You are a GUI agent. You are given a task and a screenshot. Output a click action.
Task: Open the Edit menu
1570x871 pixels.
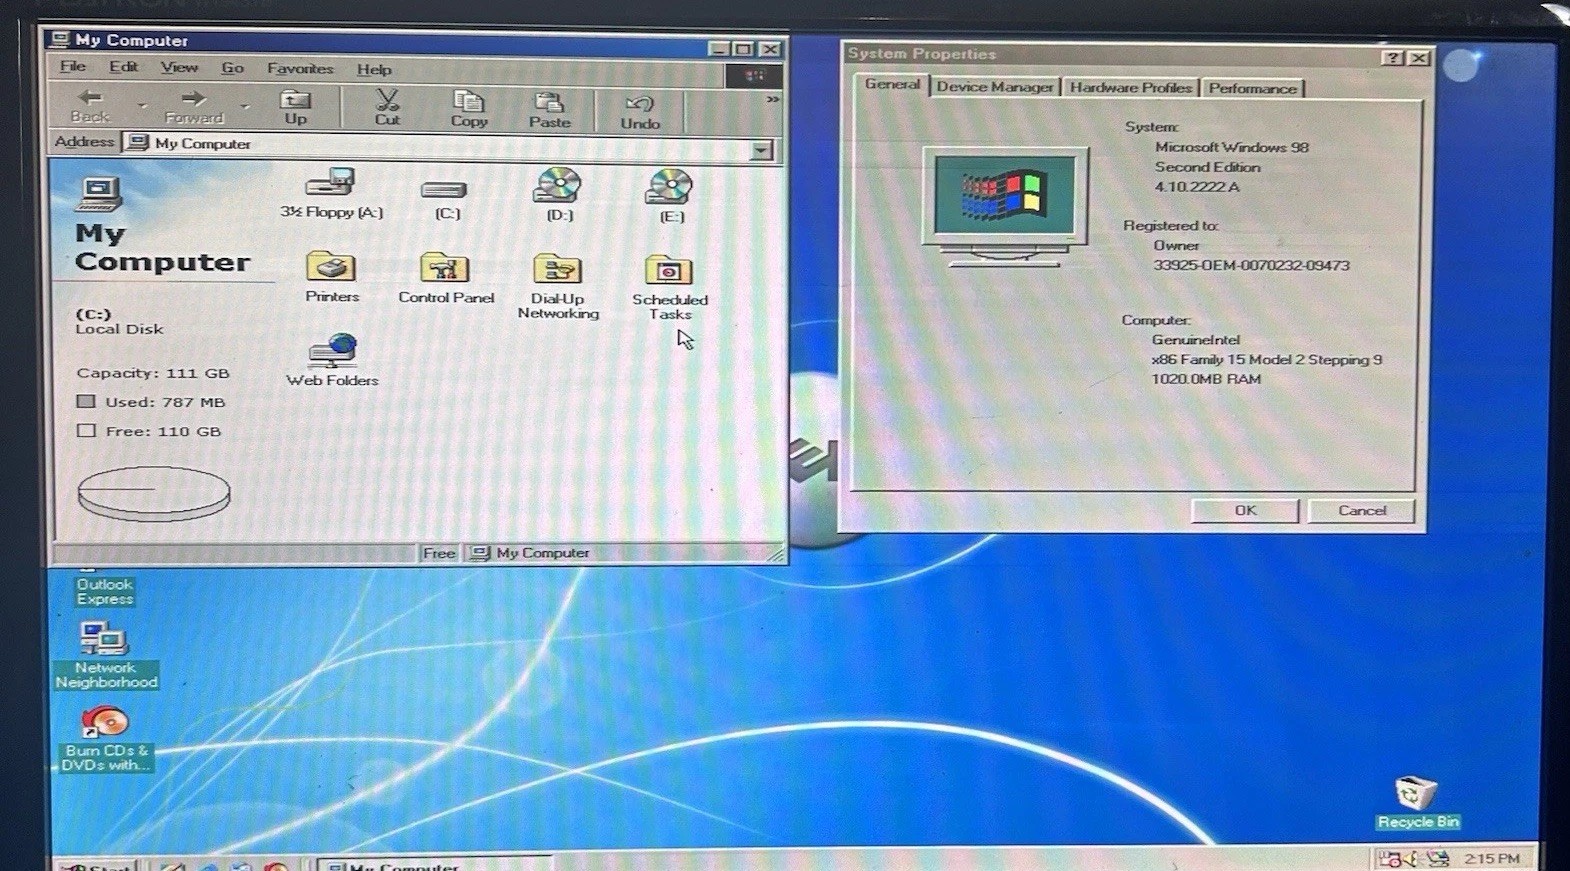[x=124, y=67]
